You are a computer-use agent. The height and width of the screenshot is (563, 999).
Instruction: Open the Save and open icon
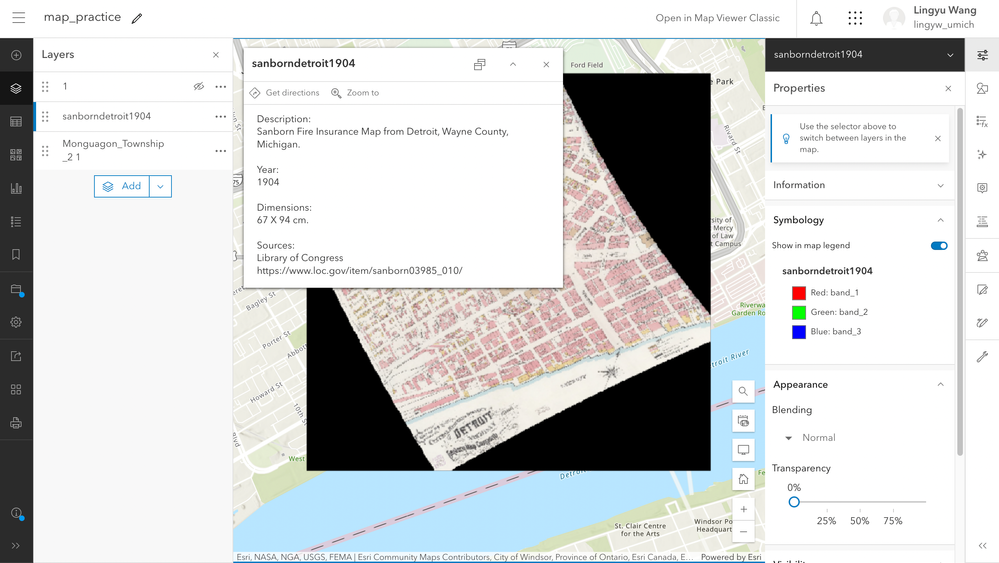[x=17, y=290]
